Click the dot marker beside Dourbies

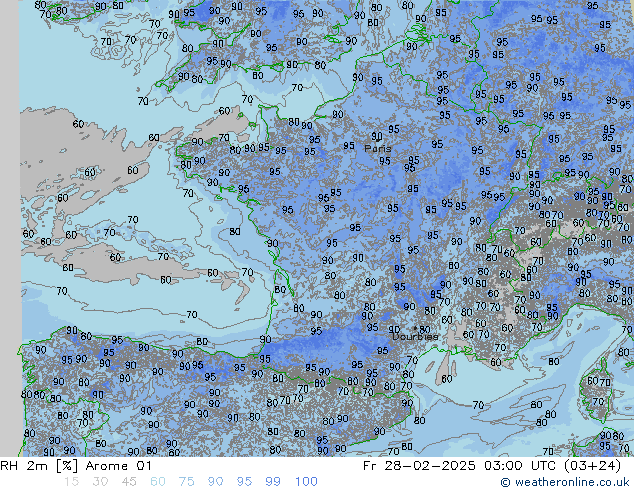click(x=415, y=328)
